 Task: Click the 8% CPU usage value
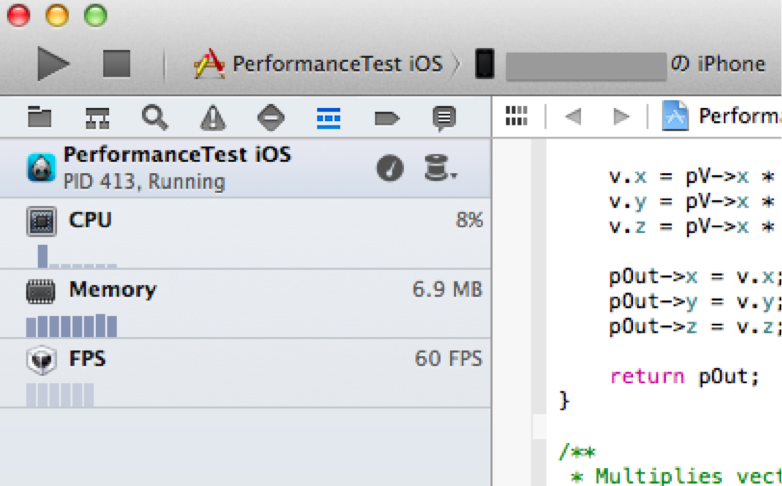tap(469, 220)
